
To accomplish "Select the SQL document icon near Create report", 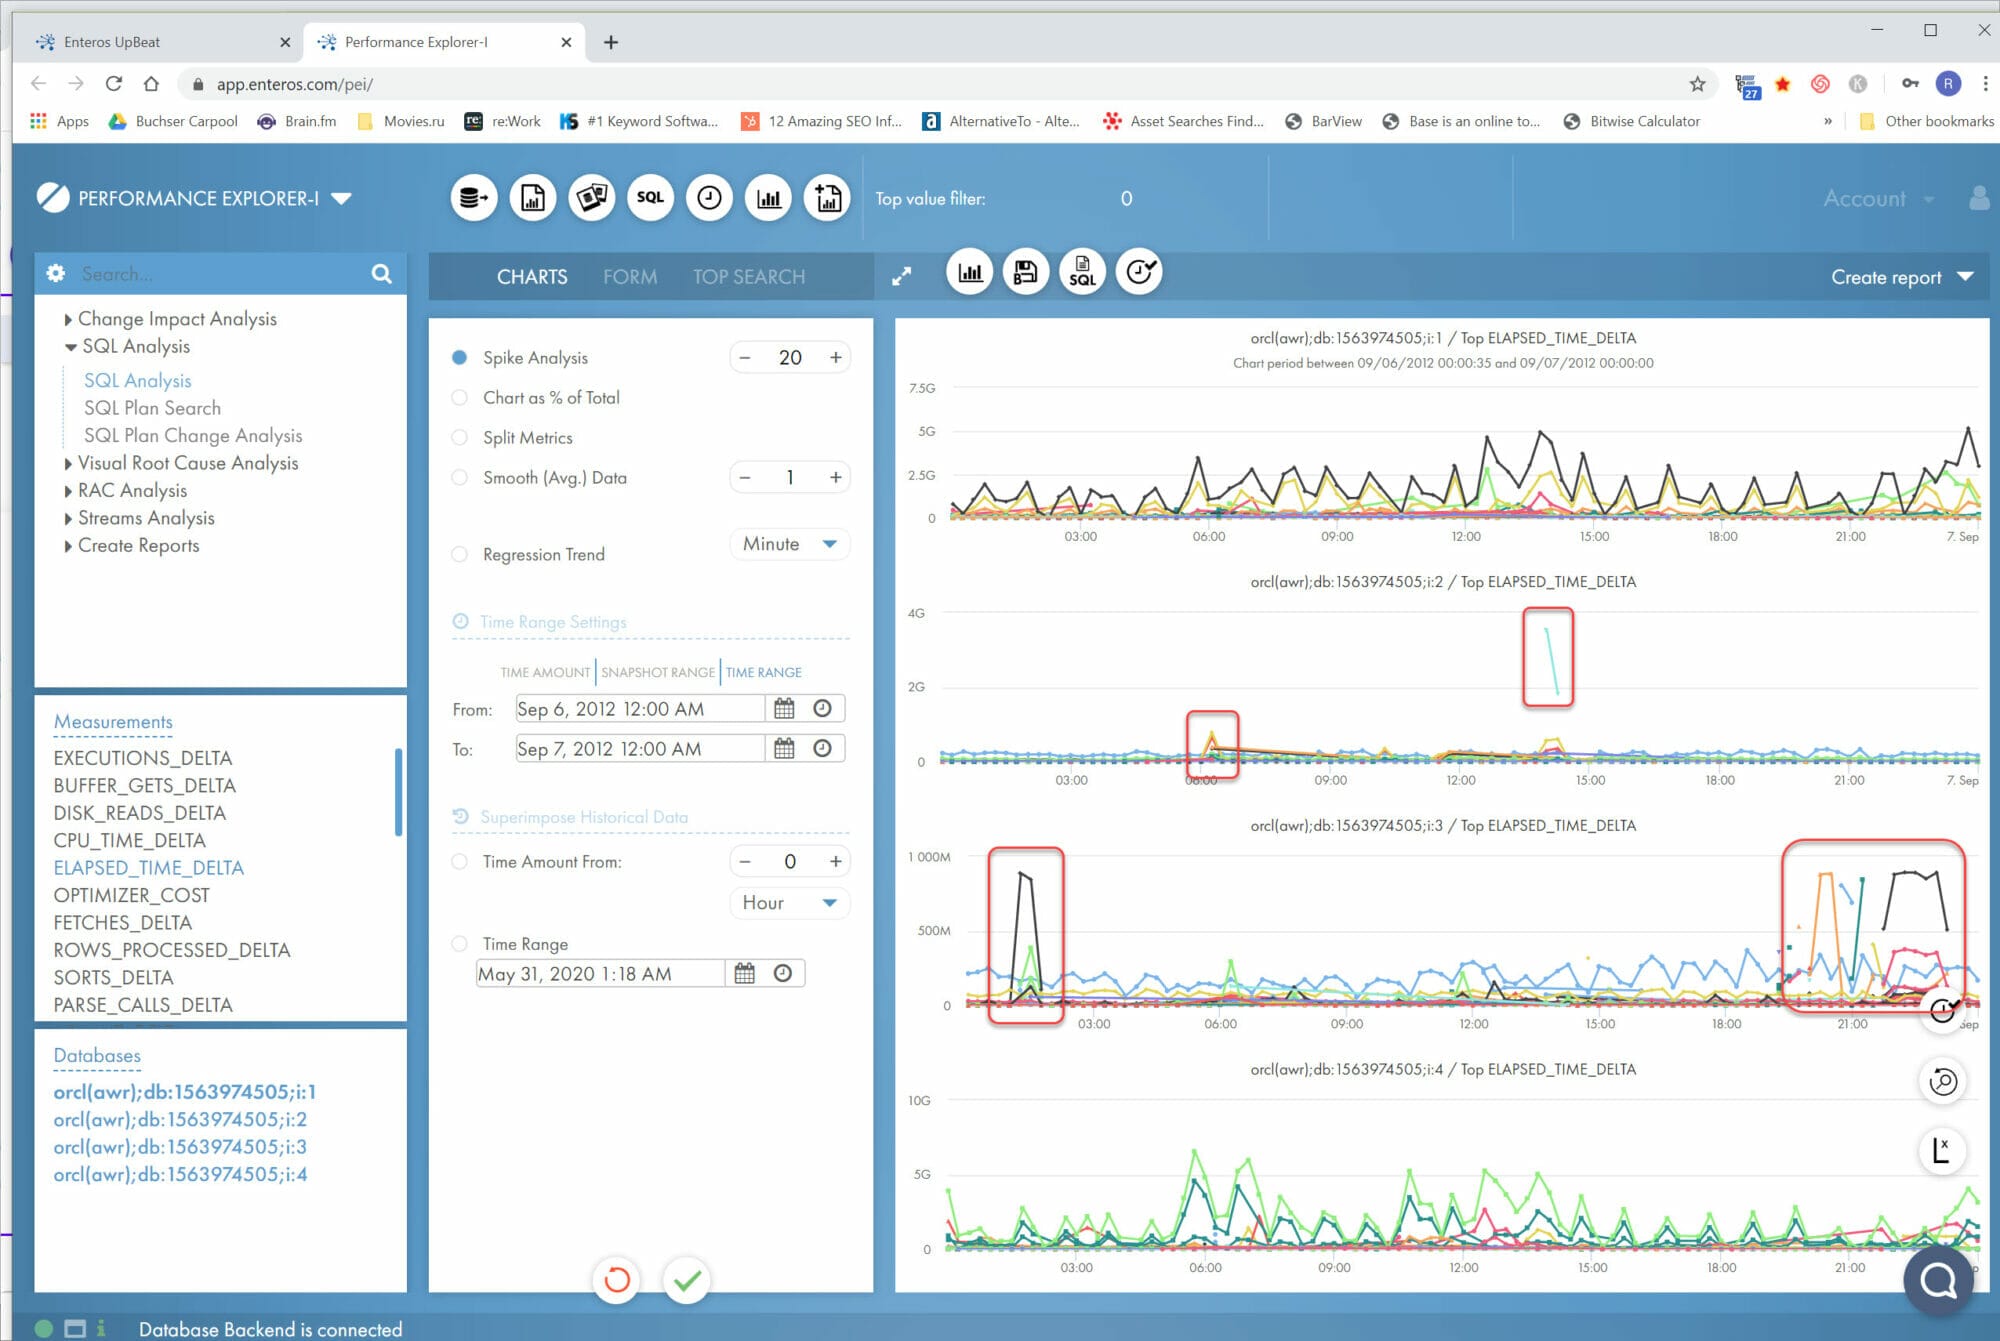I will (1082, 271).
